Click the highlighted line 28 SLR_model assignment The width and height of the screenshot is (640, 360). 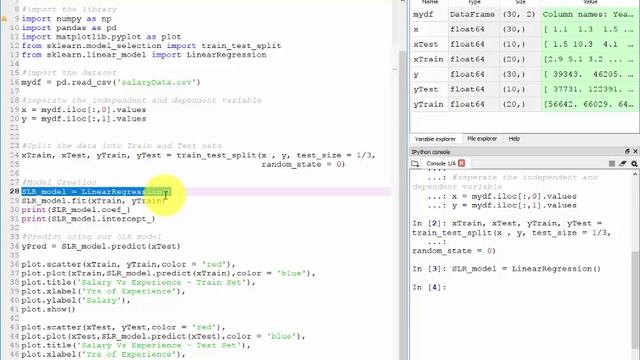coord(96,191)
